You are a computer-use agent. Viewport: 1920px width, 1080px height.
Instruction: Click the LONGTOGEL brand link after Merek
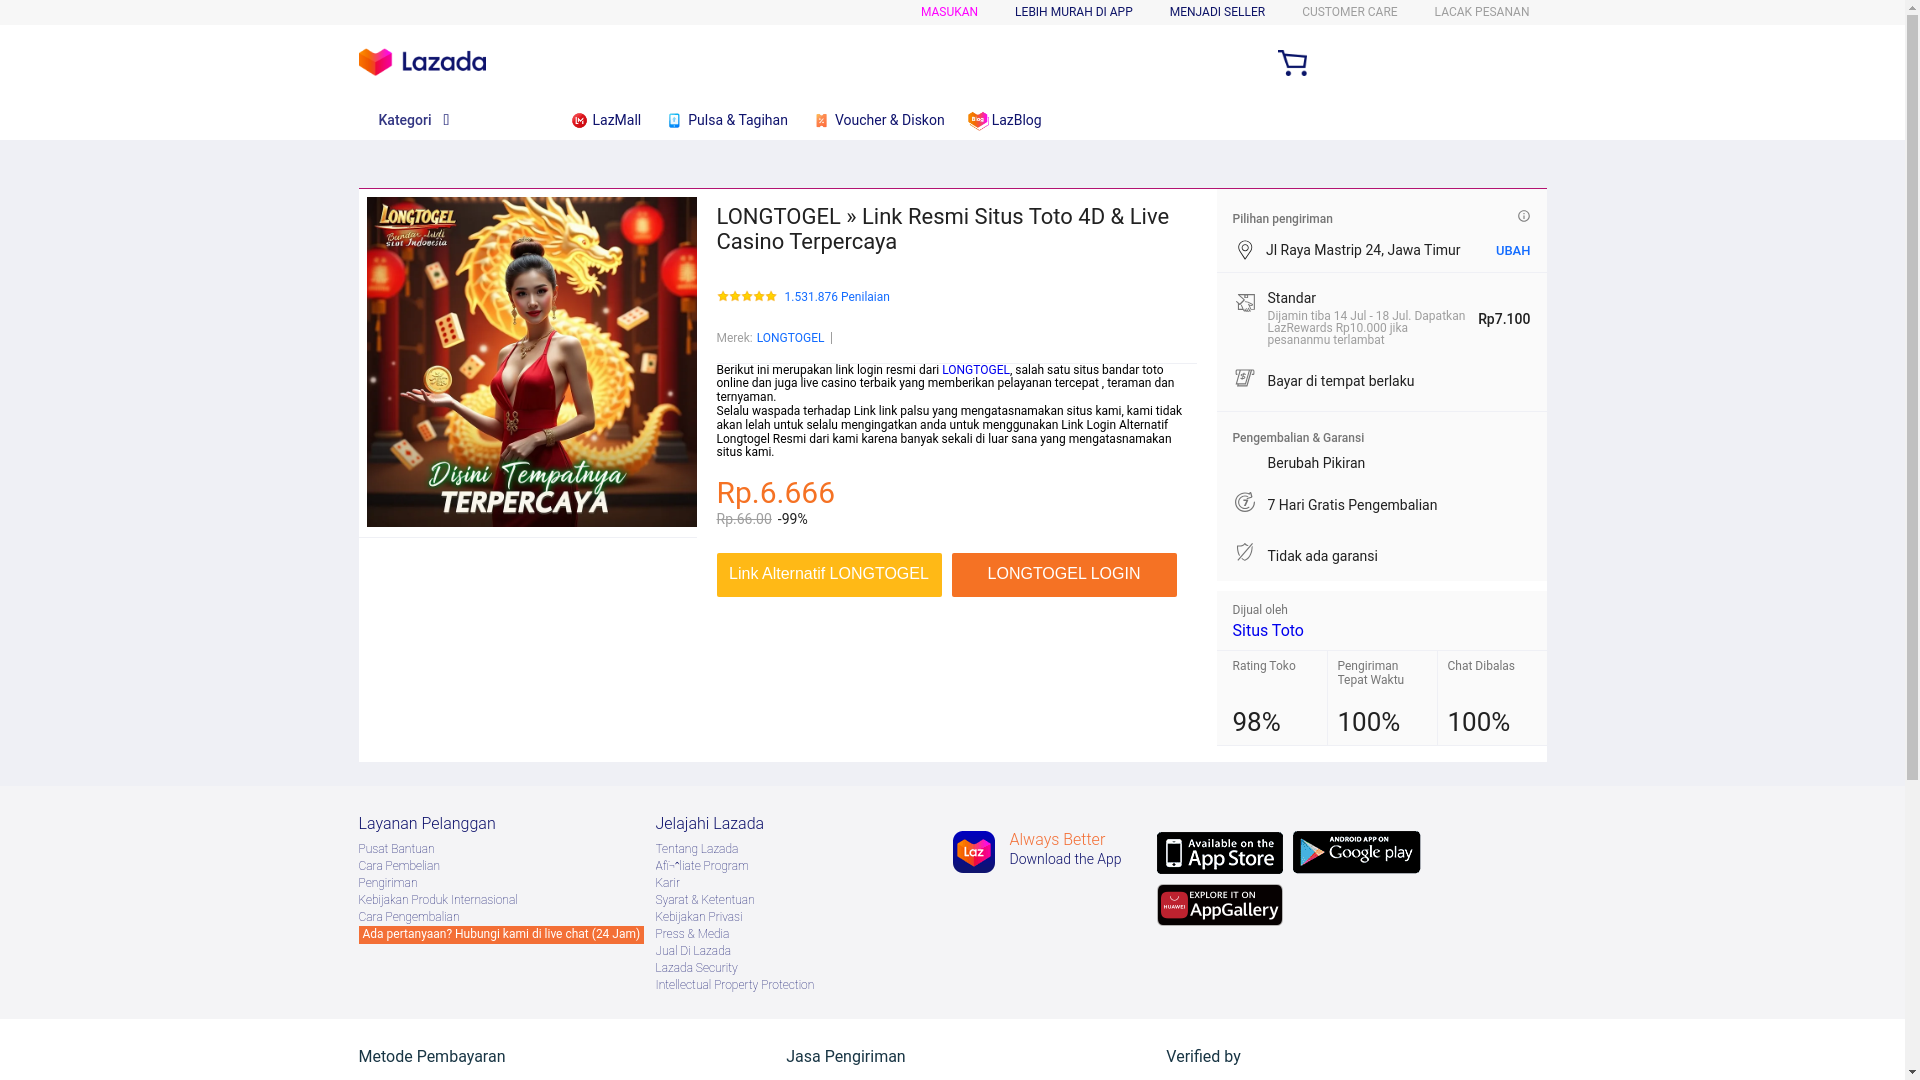tap(790, 338)
